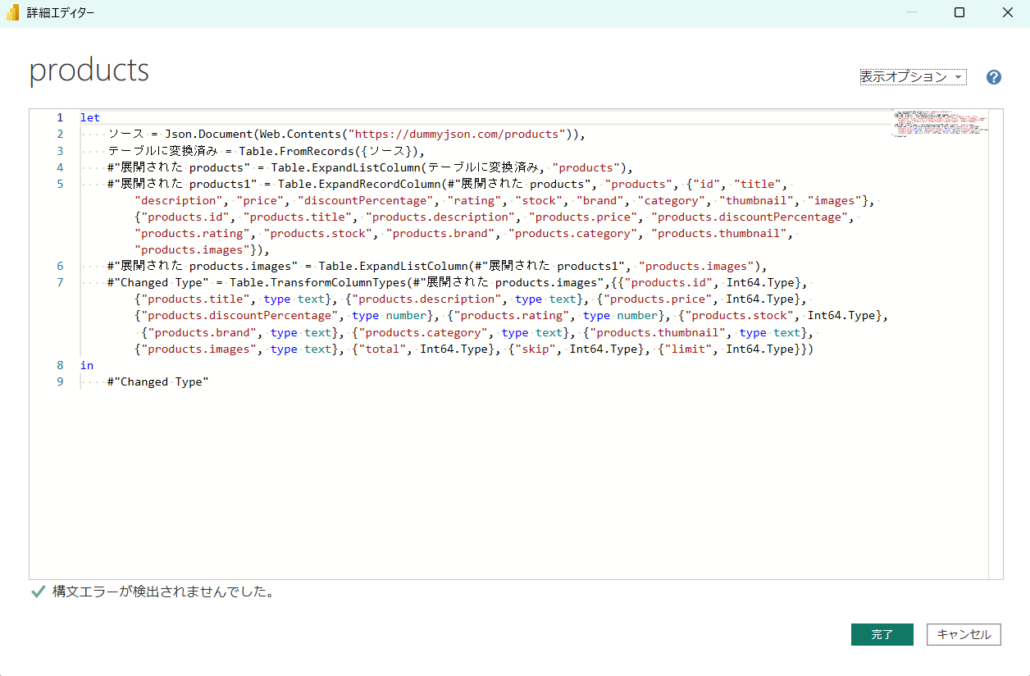Image resolution: width=1030 pixels, height=676 pixels.
Task: Open the 表示オプション dropdown
Action: [x=912, y=77]
